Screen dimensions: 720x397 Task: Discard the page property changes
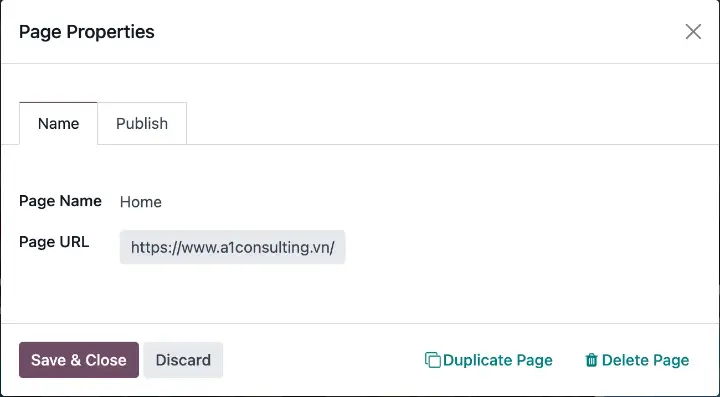click(x=183, y=360)
